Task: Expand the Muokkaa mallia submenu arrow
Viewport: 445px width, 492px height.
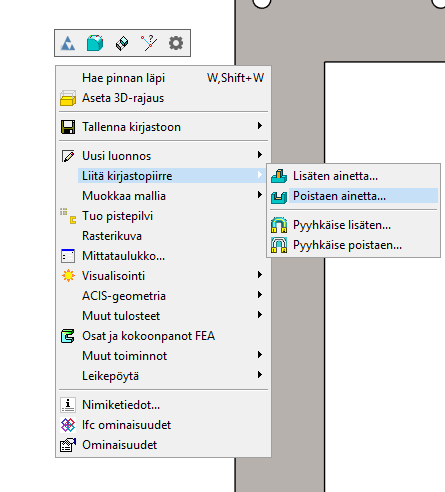Action: 260,195
